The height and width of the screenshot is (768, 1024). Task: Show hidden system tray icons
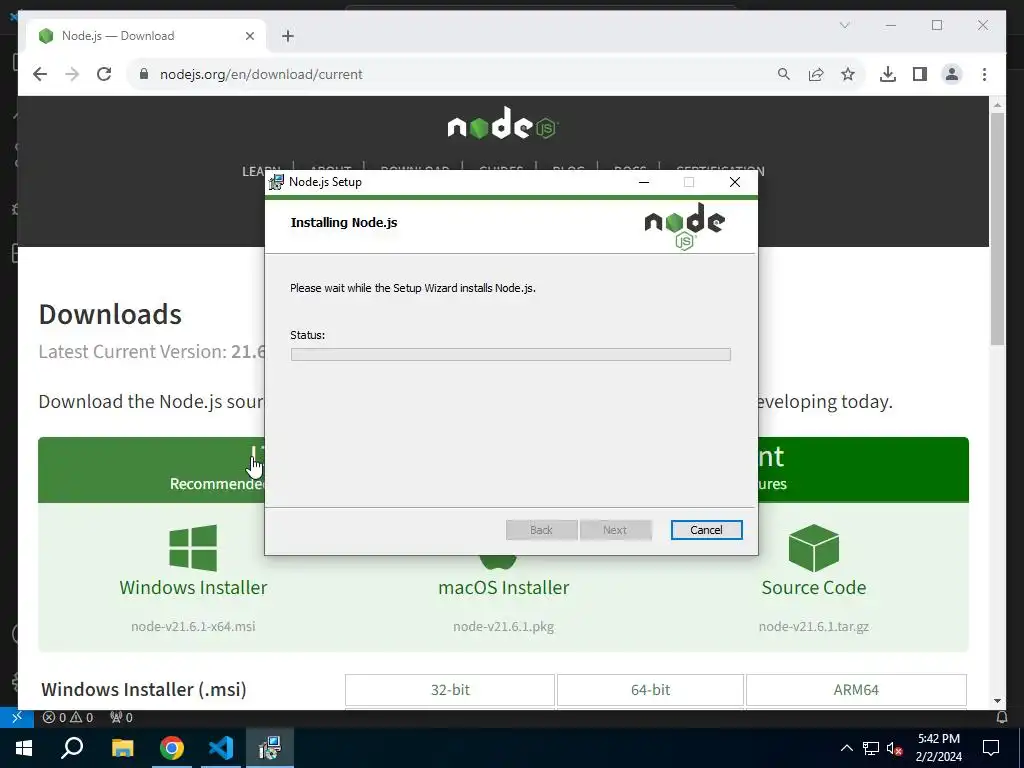tap(846, 748)
